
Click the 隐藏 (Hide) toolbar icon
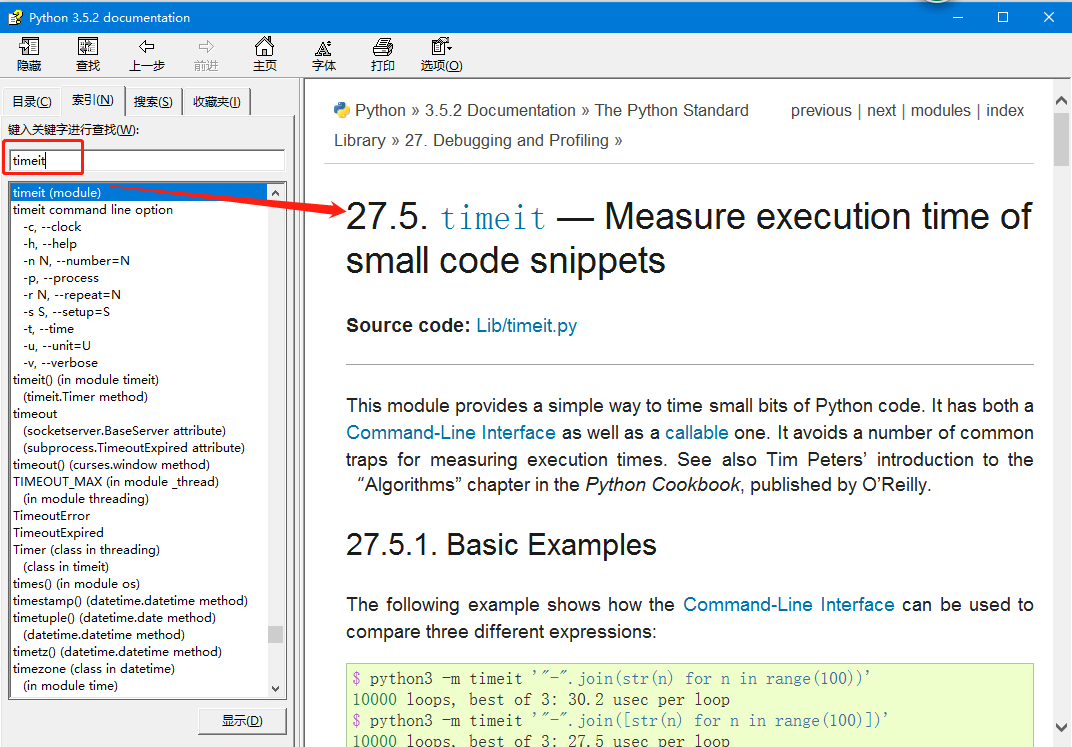pyautogui.click(x=29, y=46)
